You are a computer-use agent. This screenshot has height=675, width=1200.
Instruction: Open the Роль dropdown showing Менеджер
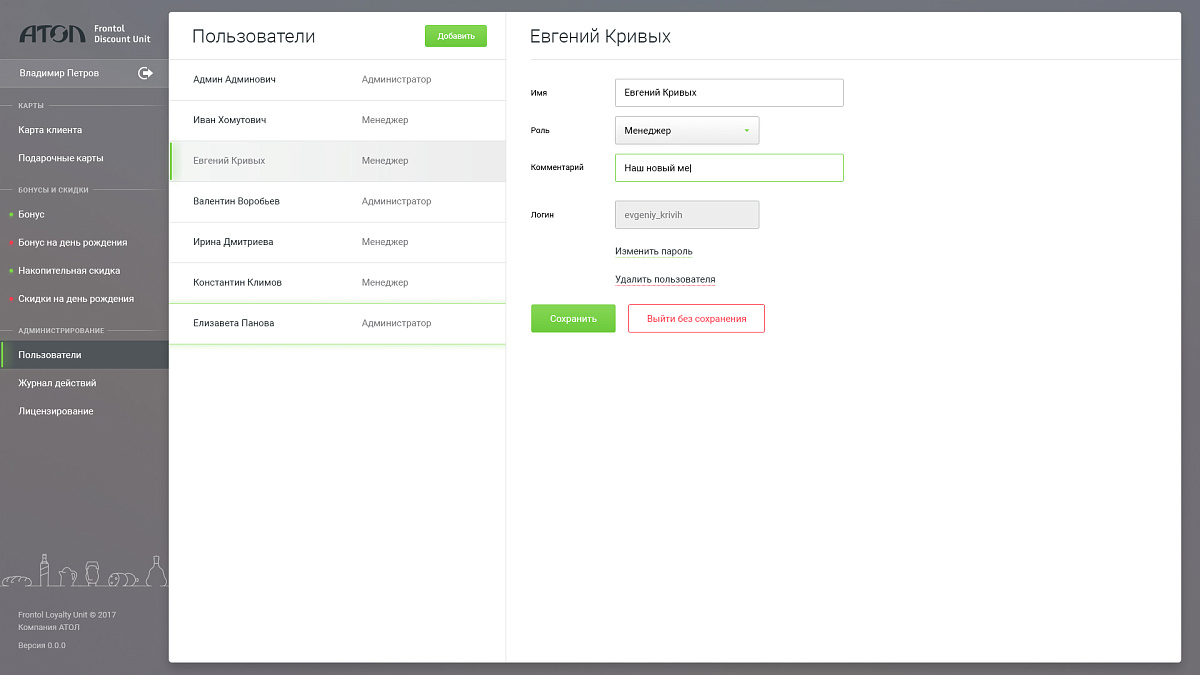687,130
